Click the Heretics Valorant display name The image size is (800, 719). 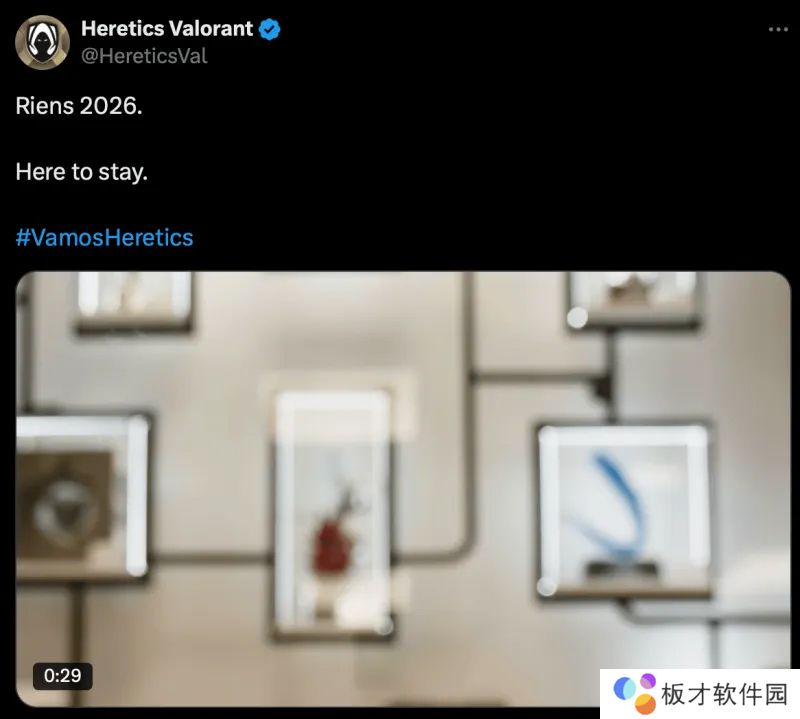(167, 29)
